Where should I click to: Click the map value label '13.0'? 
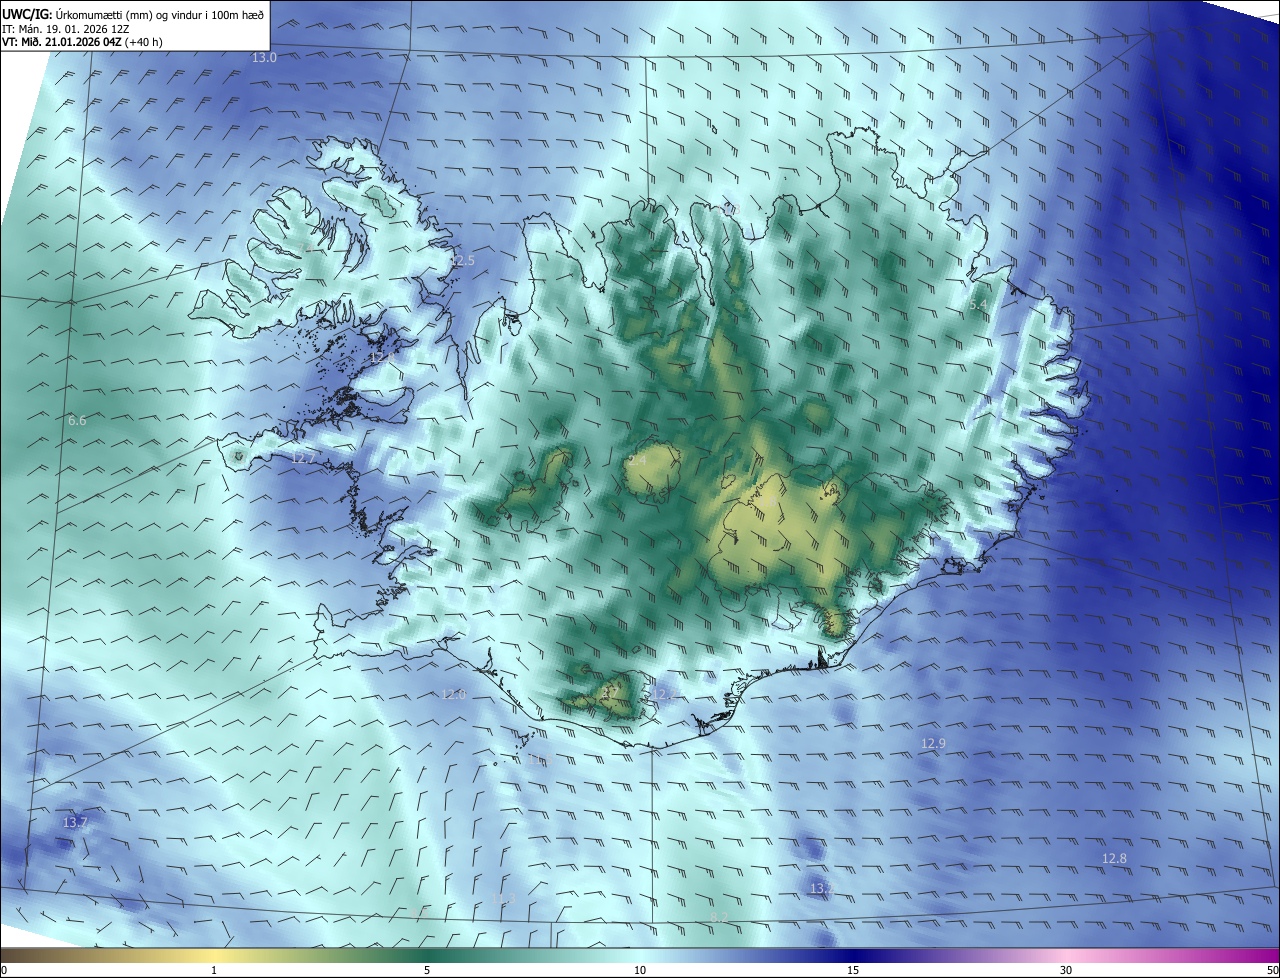click(264, 58)
